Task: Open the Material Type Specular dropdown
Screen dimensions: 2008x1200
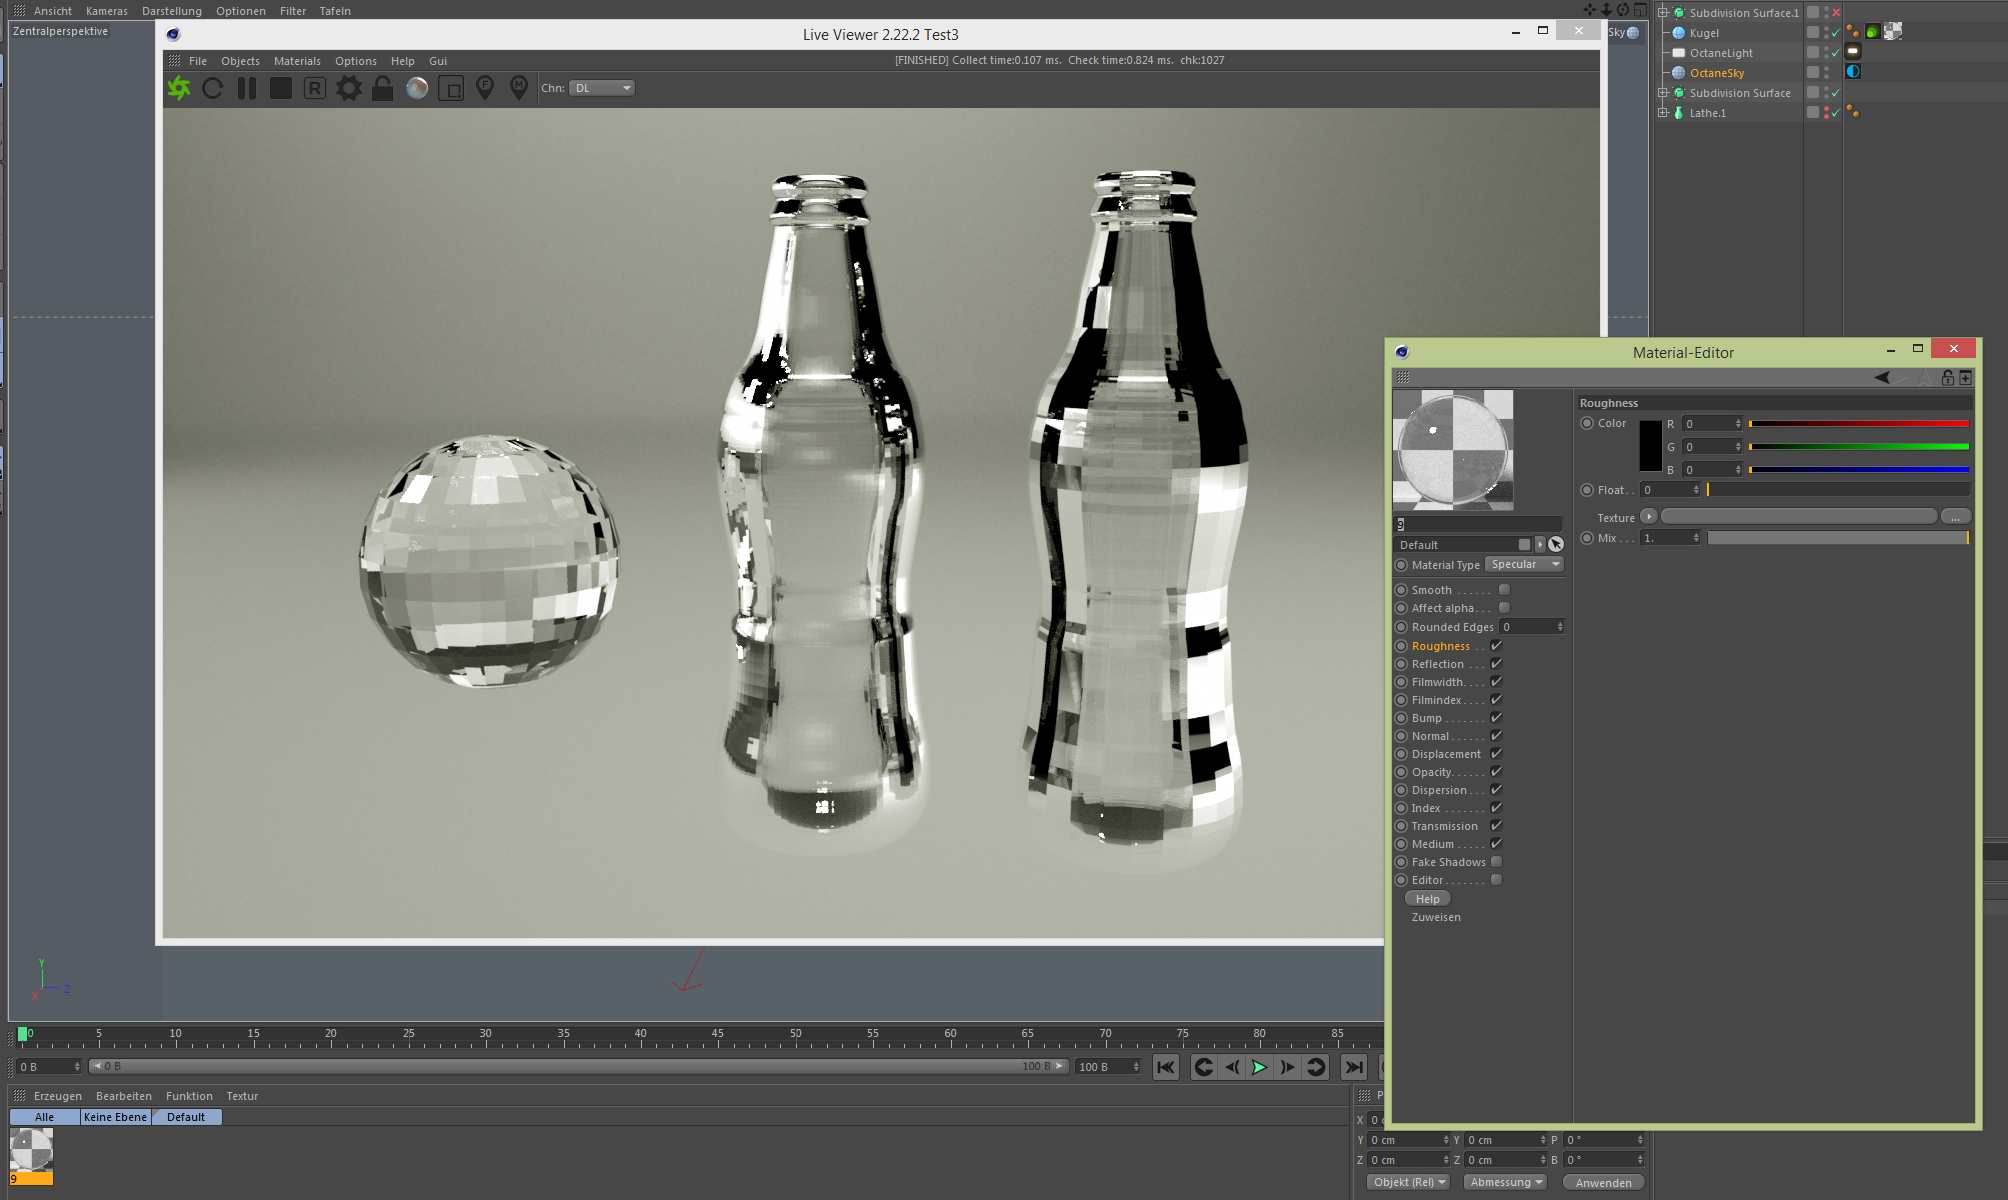Action: coord(1524,565)
